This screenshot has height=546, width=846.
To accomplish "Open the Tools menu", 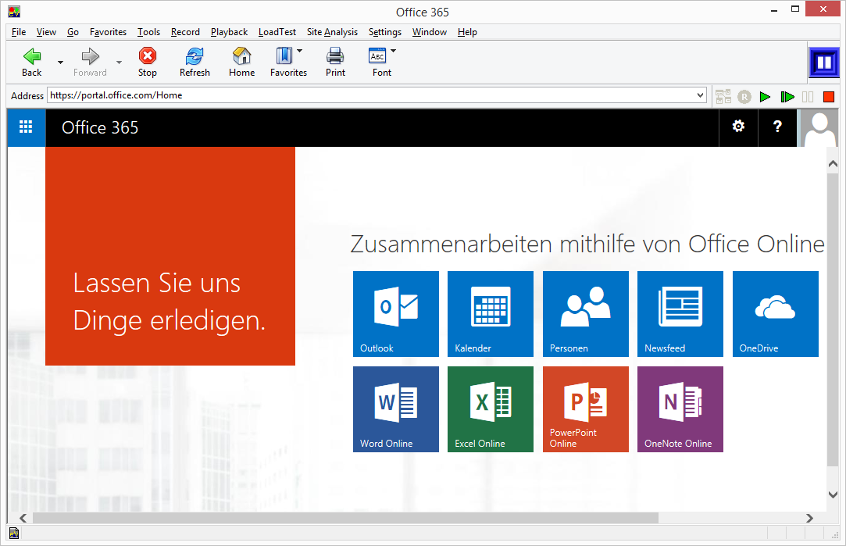I will point(148,32).
